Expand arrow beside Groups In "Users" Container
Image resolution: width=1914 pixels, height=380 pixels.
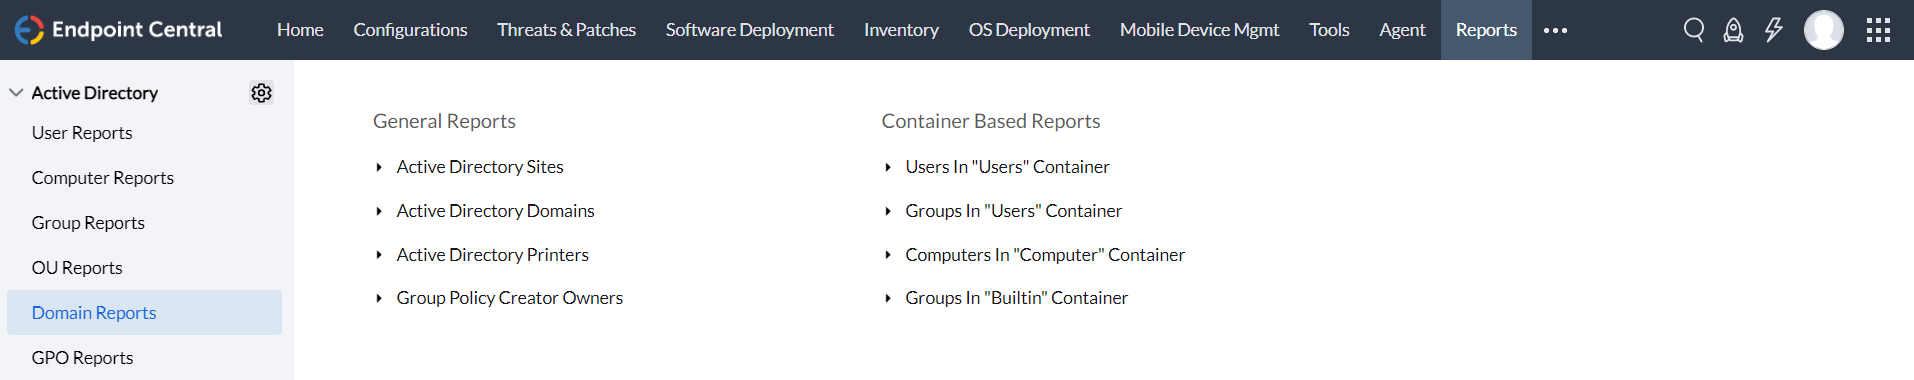click(x=888, y=211)
